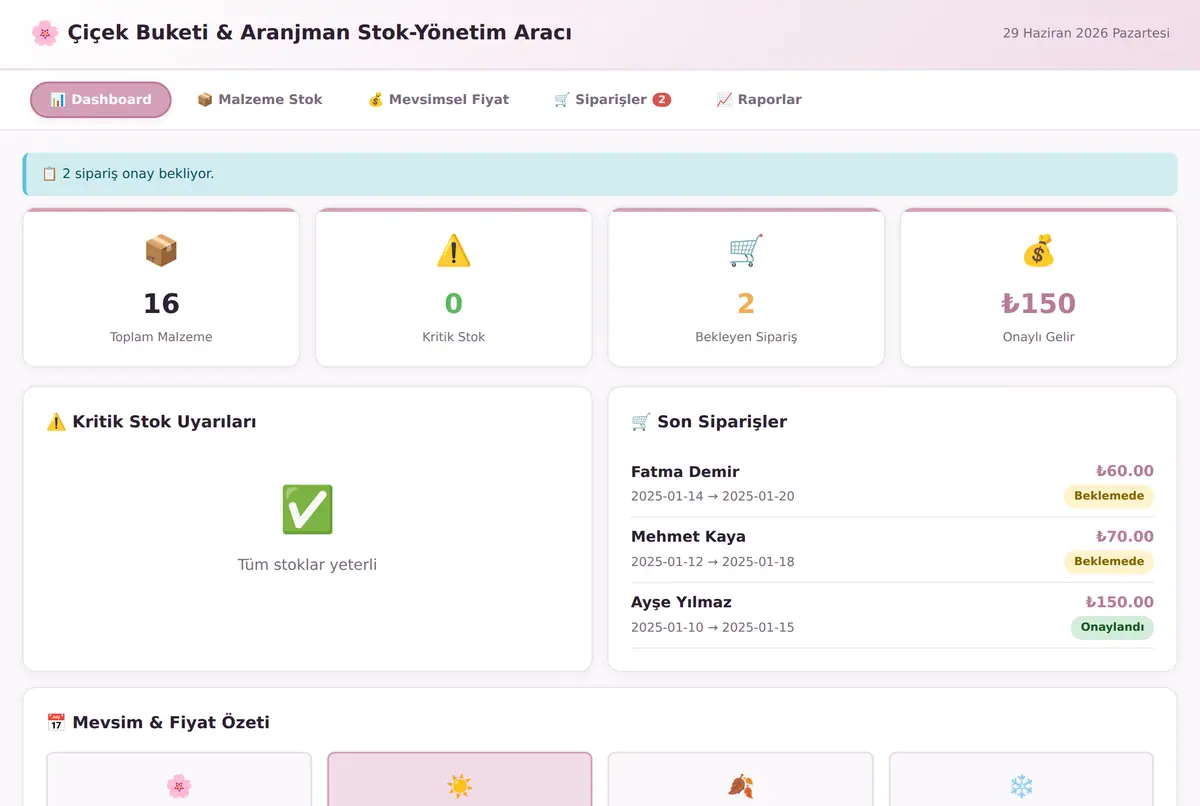Viewport: 1200px width, 806px height.
Task: Switch to the Malzeme Stok tab
Action: click(260, 100)
